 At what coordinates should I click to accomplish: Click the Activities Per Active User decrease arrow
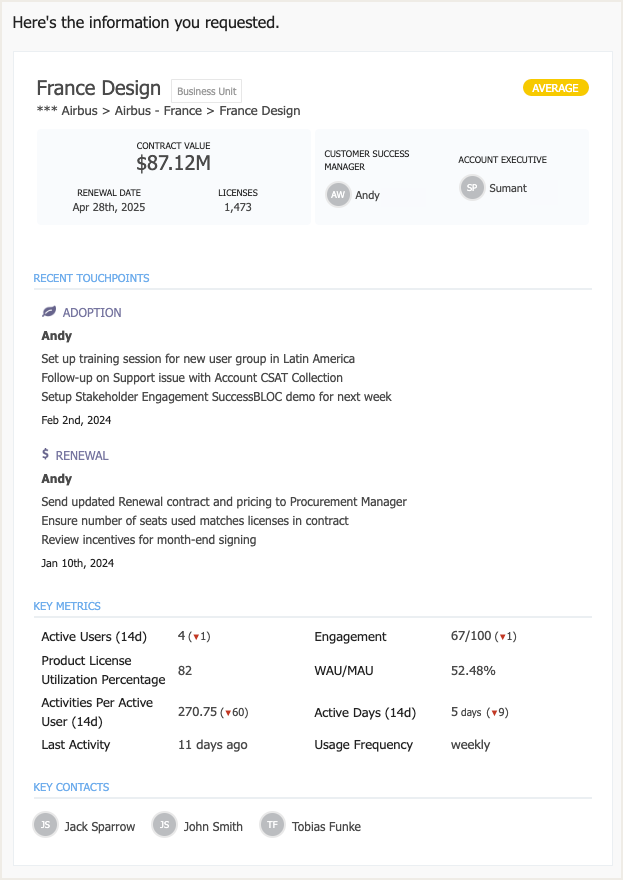point(229,713)
